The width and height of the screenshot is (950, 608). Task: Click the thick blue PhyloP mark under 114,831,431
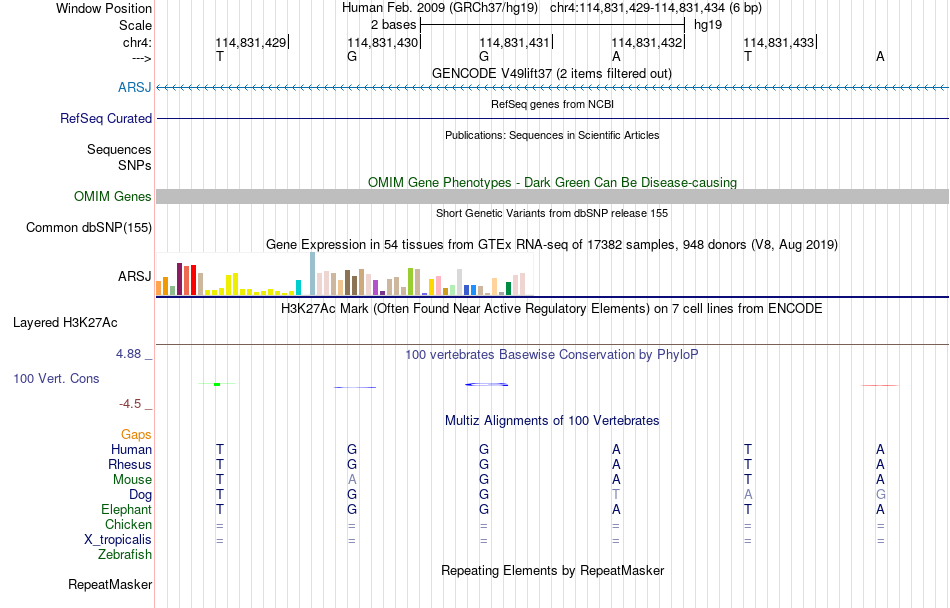pos(487,385)
